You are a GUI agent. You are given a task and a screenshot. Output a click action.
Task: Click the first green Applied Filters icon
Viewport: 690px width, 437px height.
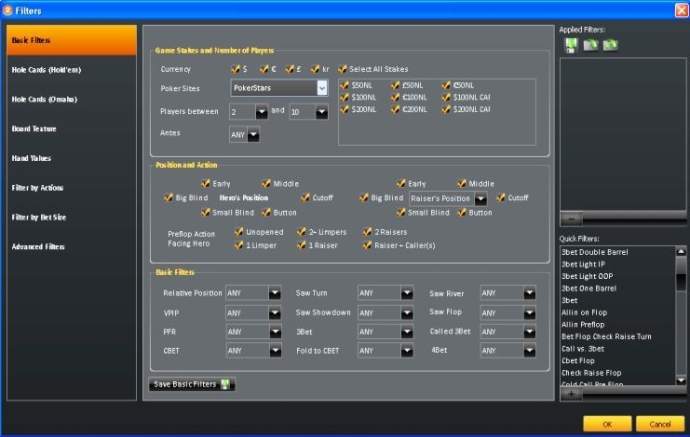[571, 45]
